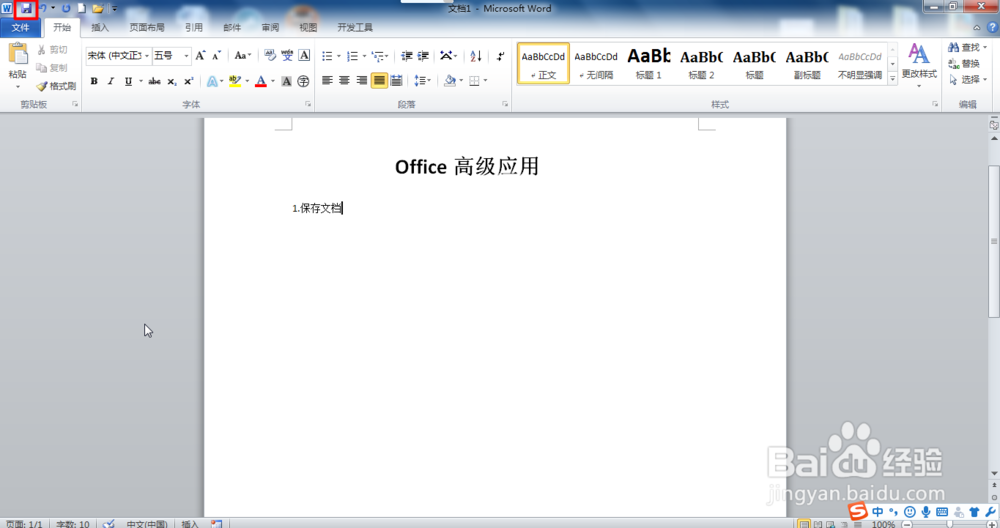Click Format Painter (格式刷)
The image size is (1000, 528).
coord(56,86)
